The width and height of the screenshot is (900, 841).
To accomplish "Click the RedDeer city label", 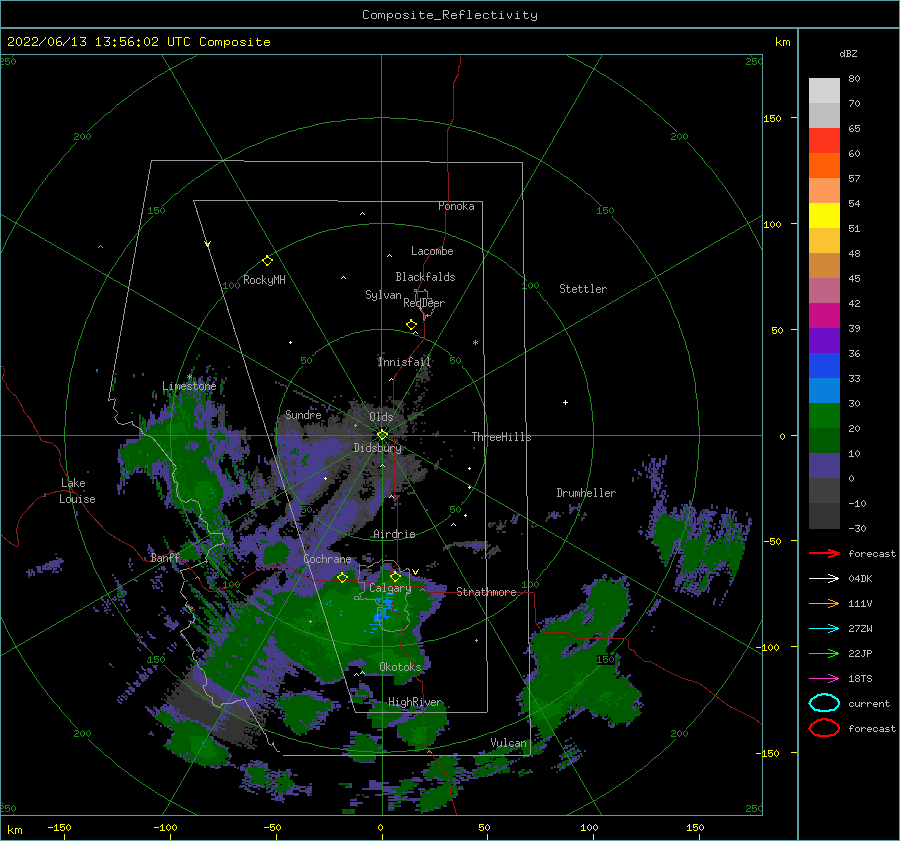I will point(424,303).
